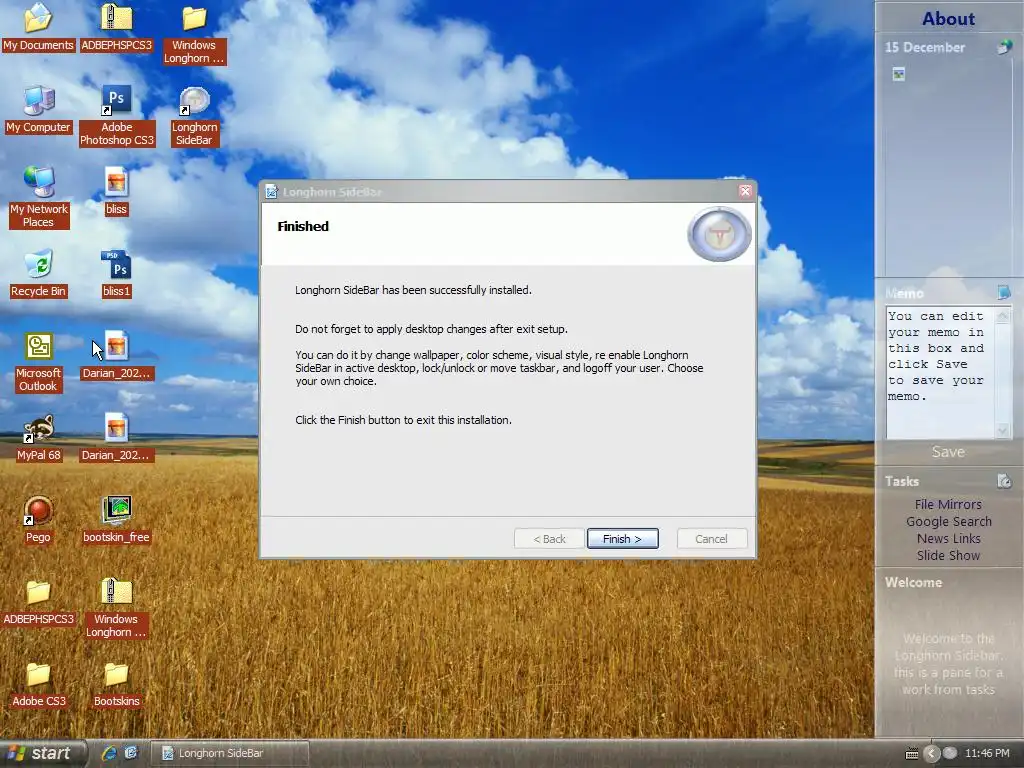
Task: Click memo scrollbar down arrow
Action: pyautogui.click(x=1002, y=430)
